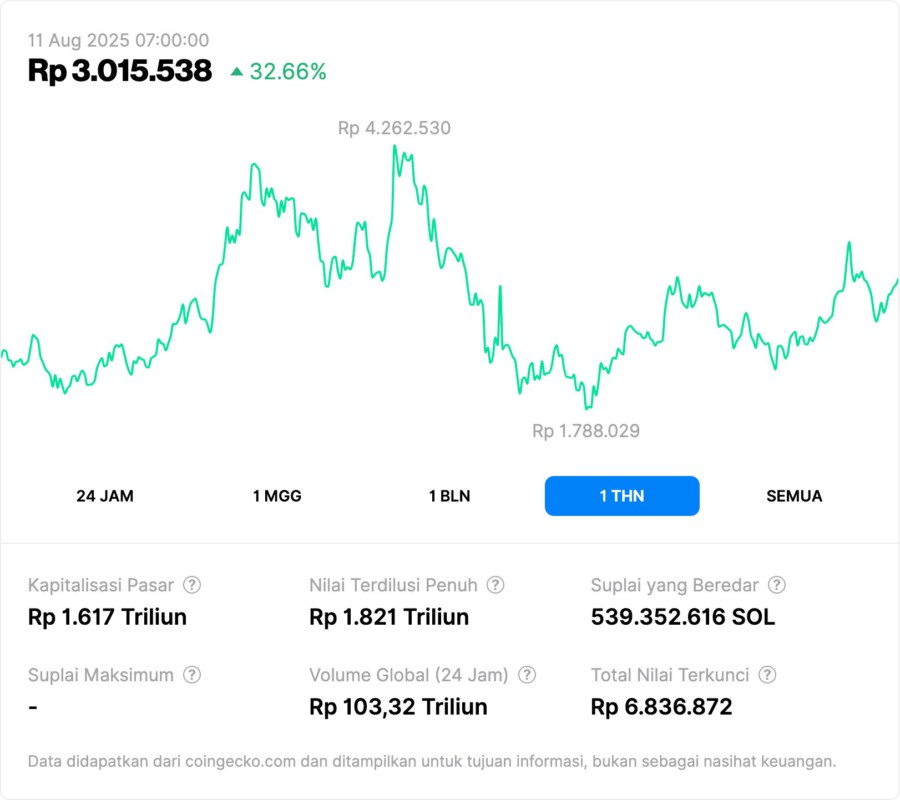Click the Rp 1.788.029 low price label
Screen dimensions: 900x800
[x=586, y=431]
